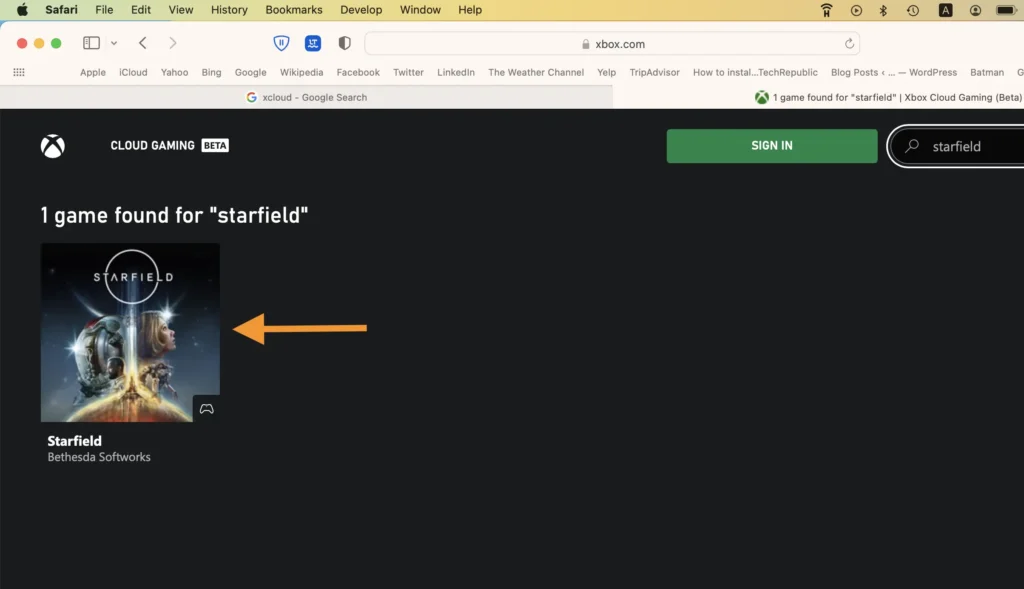1024x589 pixels.
Task: Open the Bing bookmark
Action: [x=212, y=72]
